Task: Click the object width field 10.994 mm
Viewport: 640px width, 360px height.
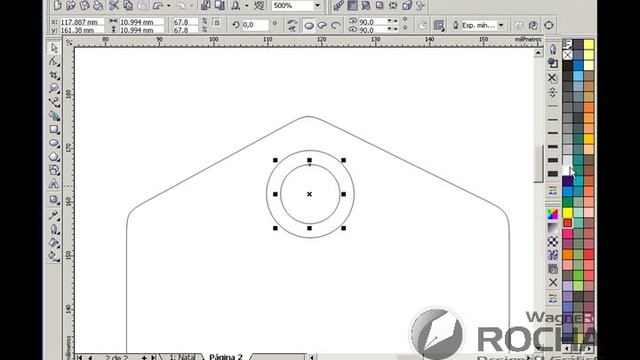Action: [x=141, y=22]
